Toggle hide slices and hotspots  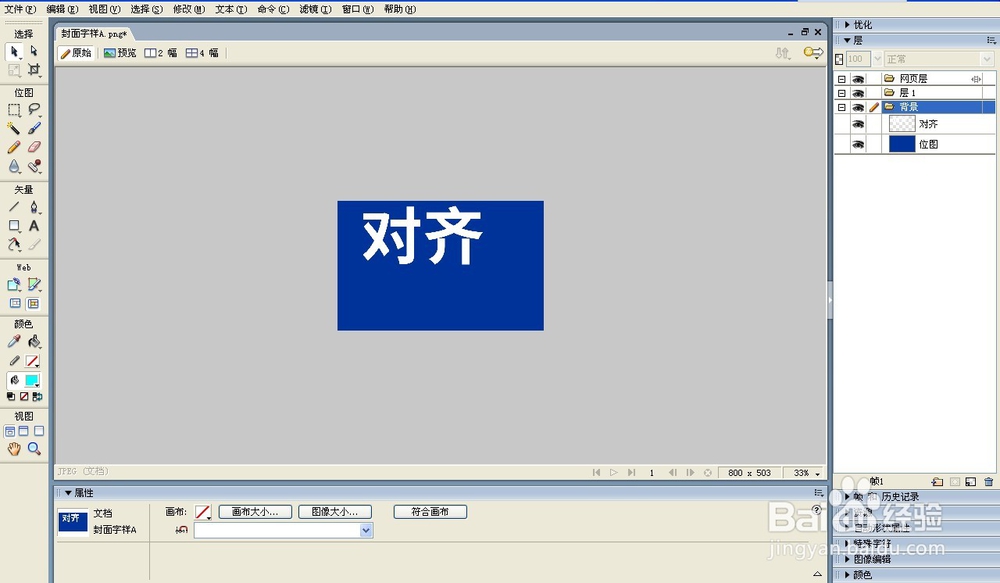tap(14, 304)
